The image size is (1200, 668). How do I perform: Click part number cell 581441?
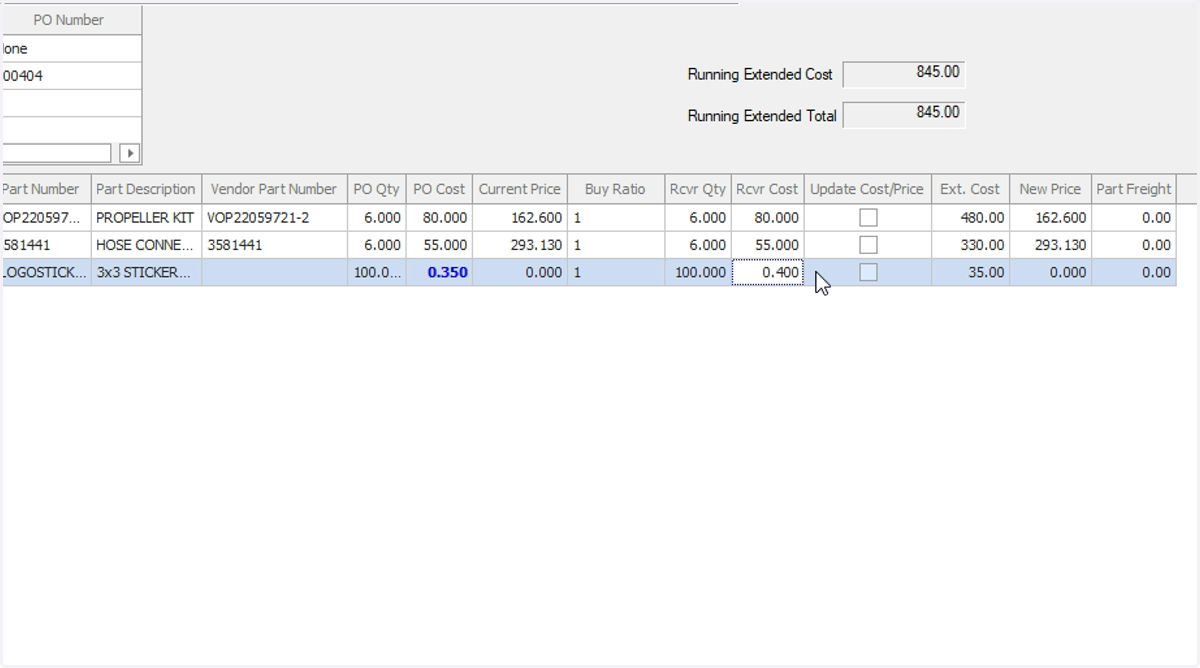click(x=45, y=245)
